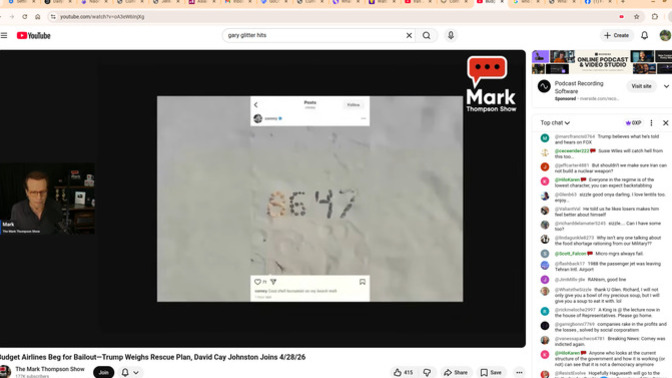Switch to the active YouTube browser tab
The width and height of the screenshot is (672, 378).
tap(490, 3)
